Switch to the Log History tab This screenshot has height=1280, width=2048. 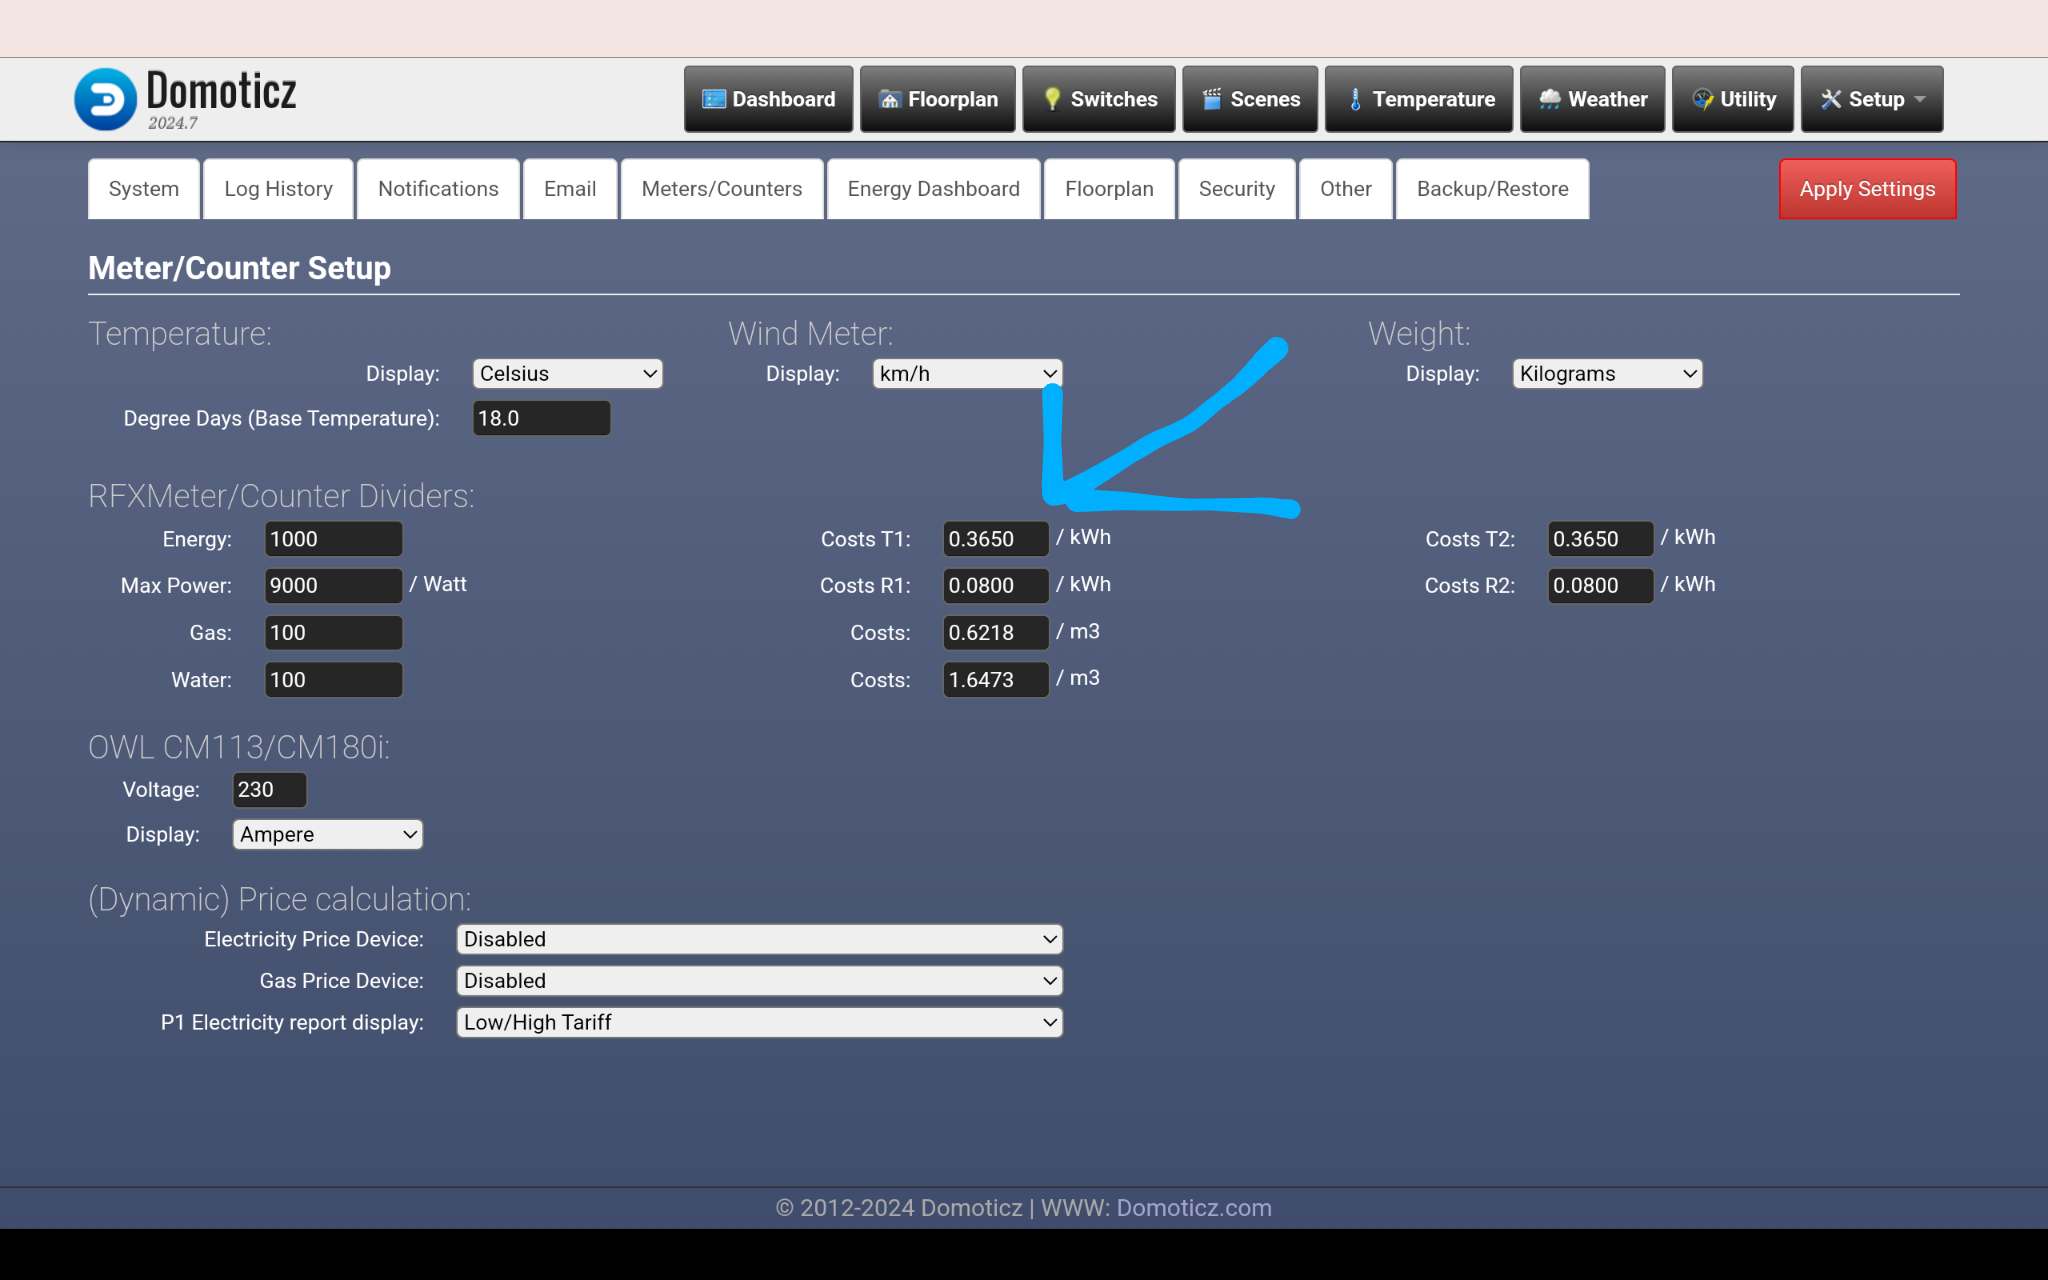tap(278, 189)
